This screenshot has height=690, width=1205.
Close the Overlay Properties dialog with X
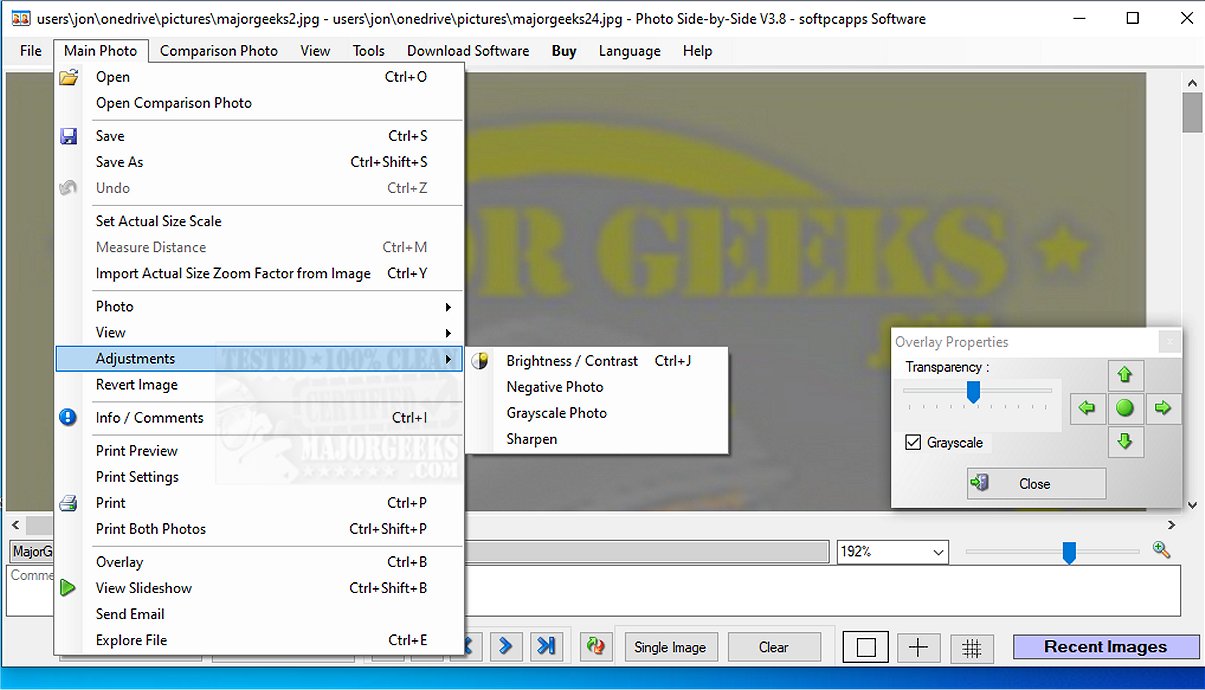tap(1170, 342)
